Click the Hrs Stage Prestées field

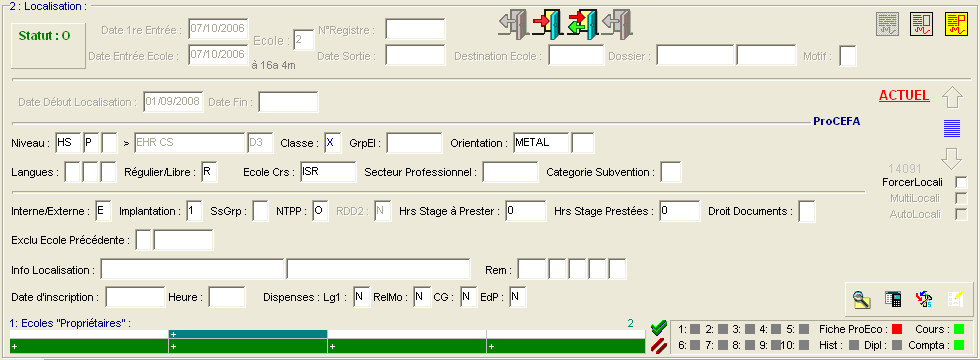(679, 211)
